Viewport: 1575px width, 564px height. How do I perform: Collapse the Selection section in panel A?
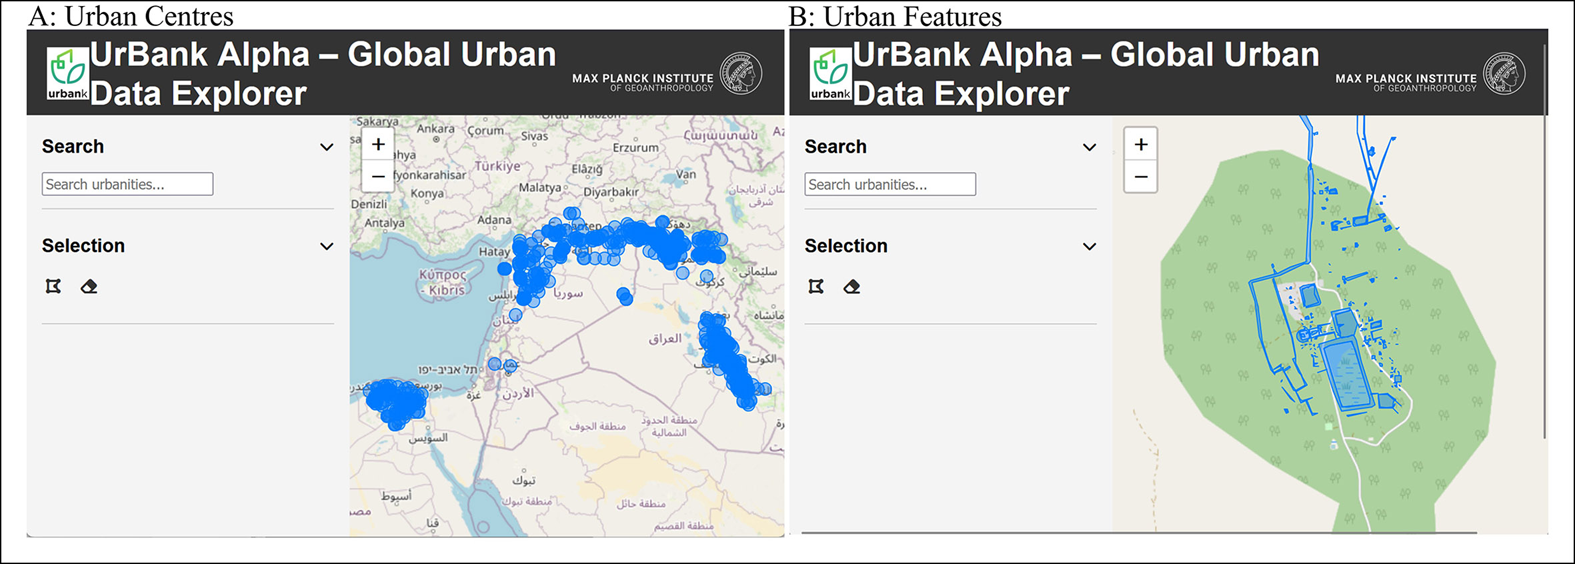(x=326, y=246)
